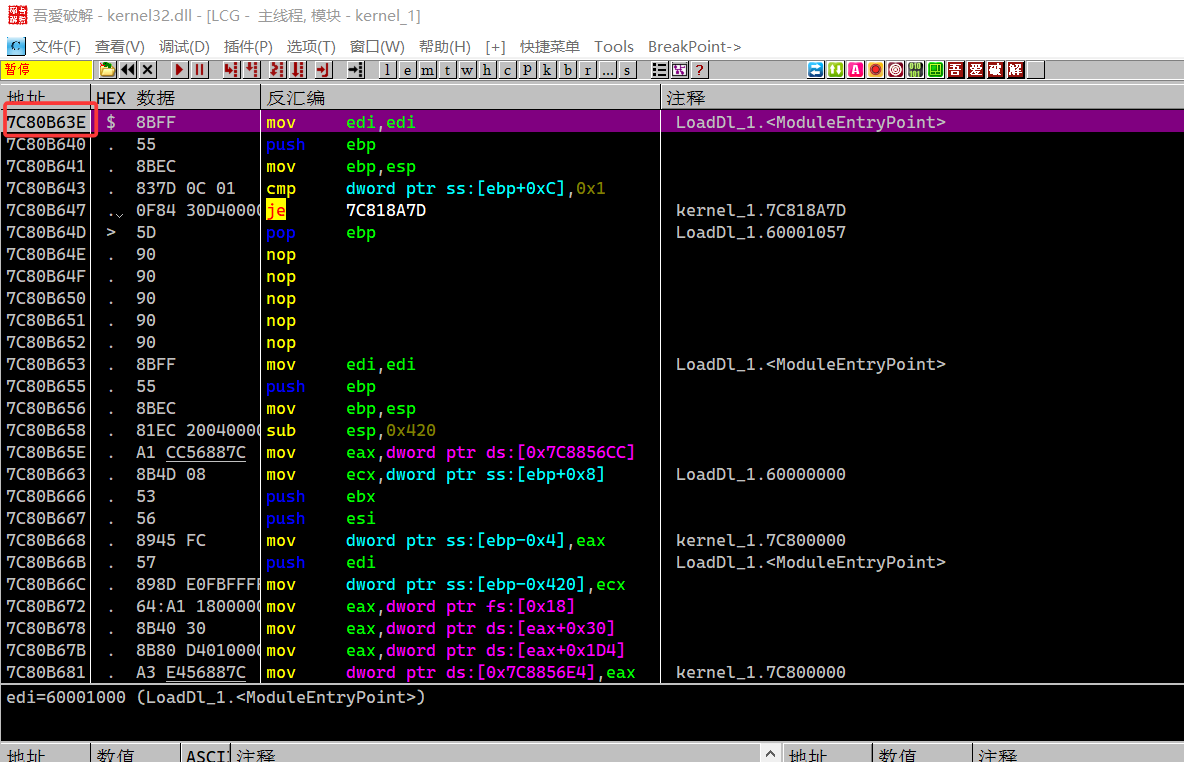Click the 反汇编 column header

(x=296, y=98)
